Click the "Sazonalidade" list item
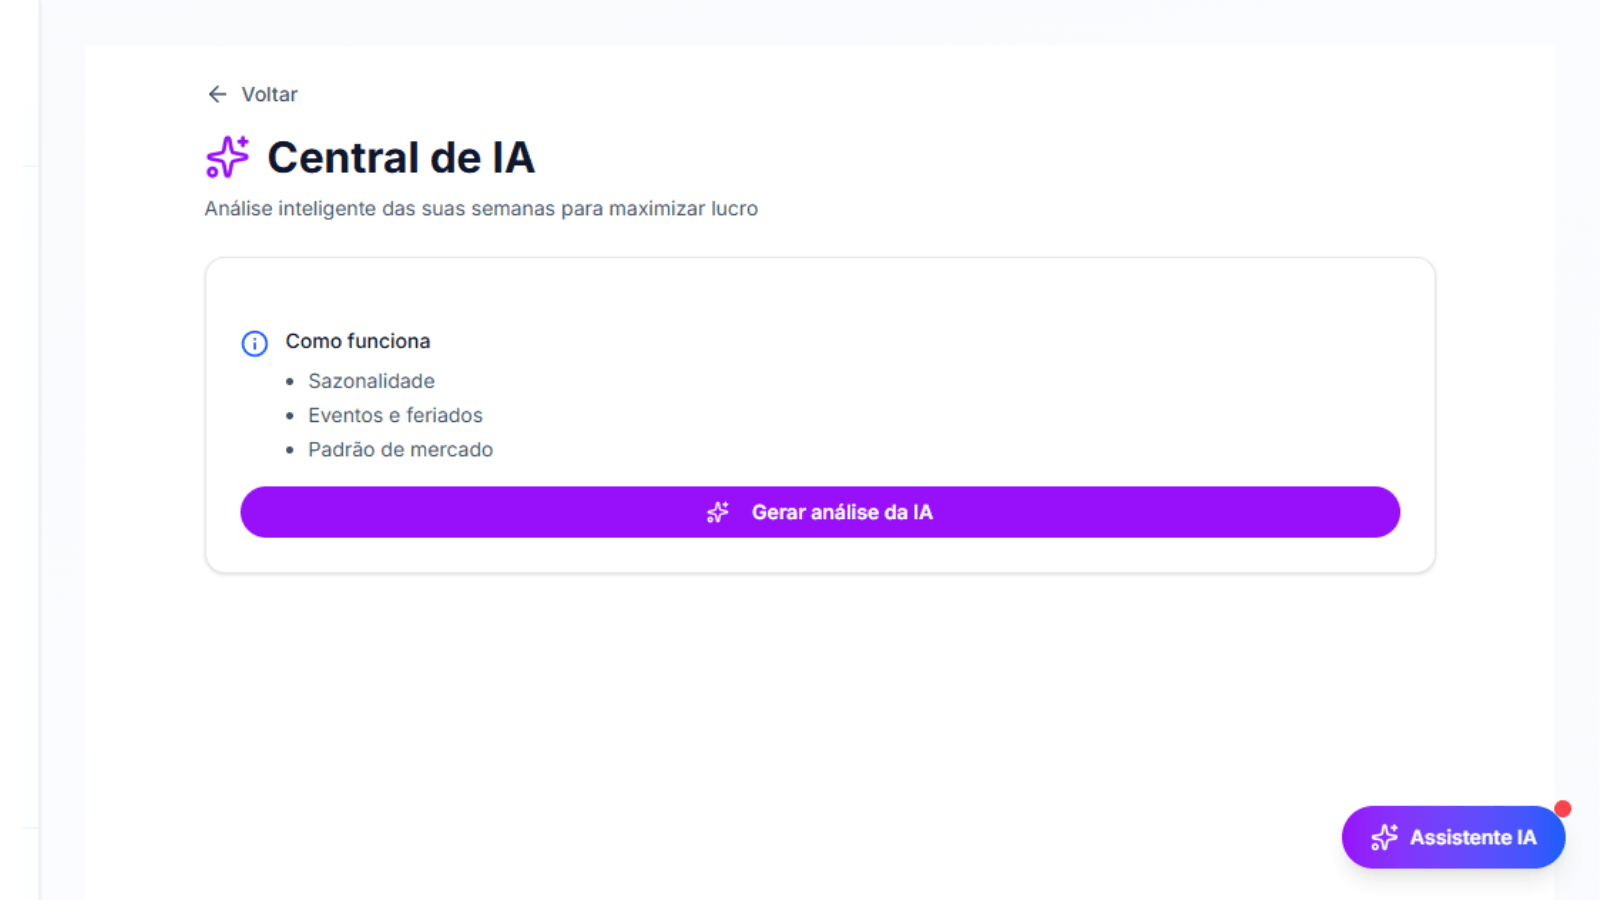 tap(371, 381)
